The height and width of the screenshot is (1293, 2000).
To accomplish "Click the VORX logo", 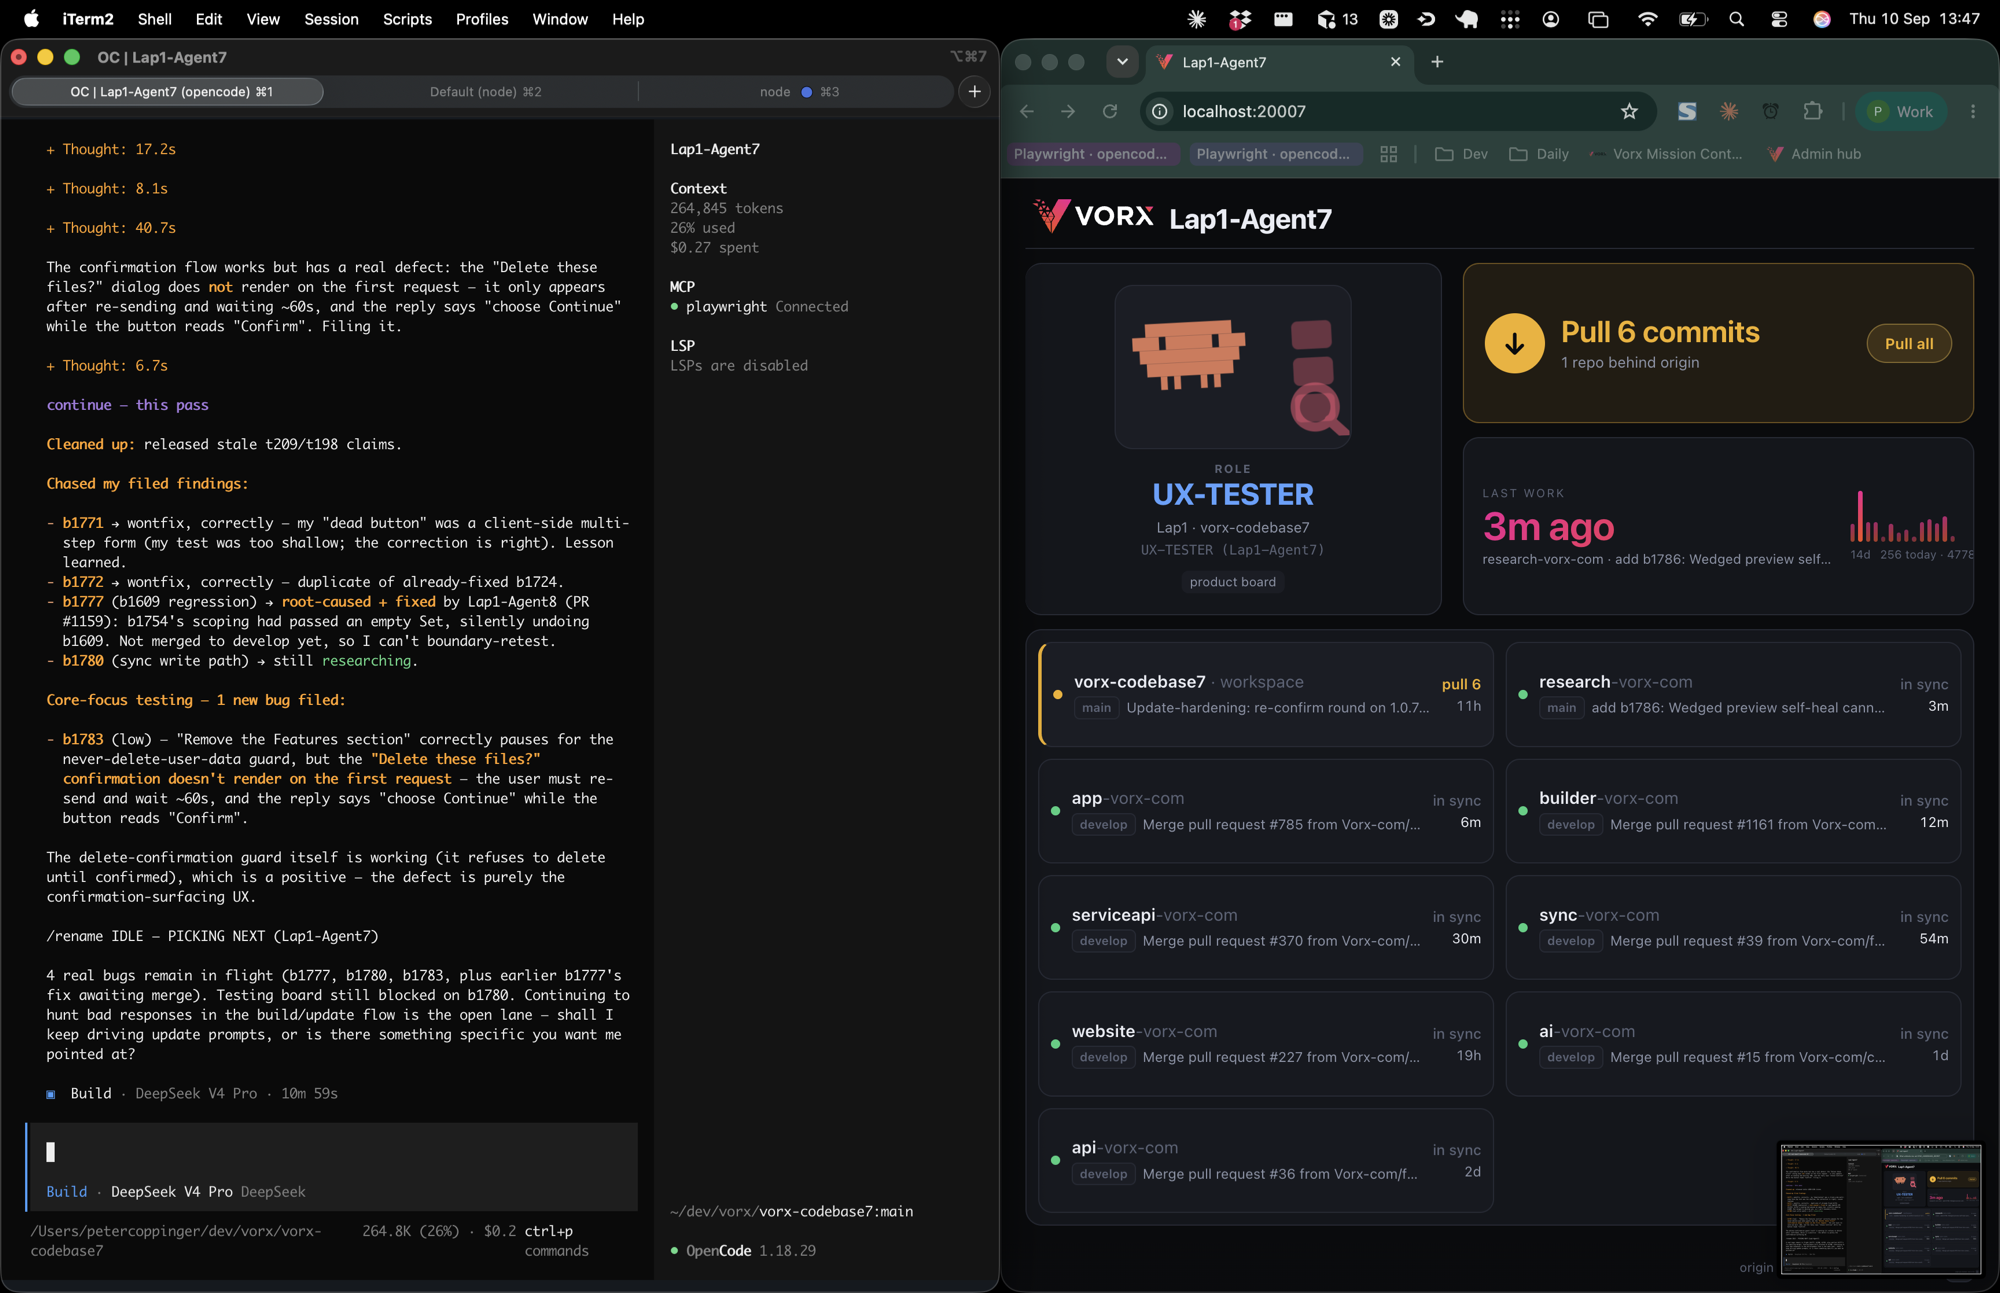I will click(1093, 216).
